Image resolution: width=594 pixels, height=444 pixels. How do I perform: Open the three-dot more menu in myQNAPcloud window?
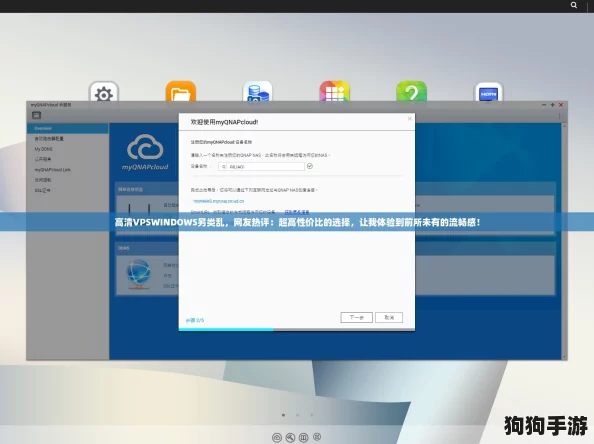coord(559,116)
